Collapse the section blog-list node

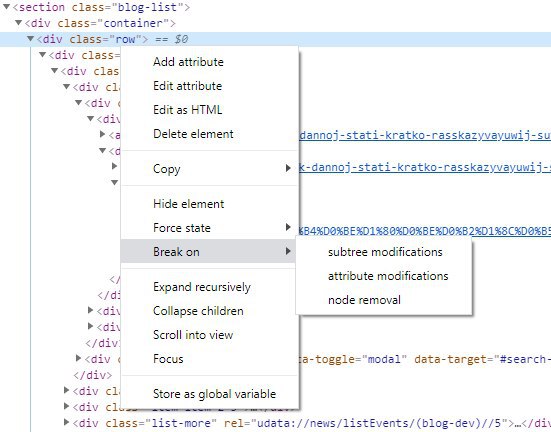click(6, 7)
